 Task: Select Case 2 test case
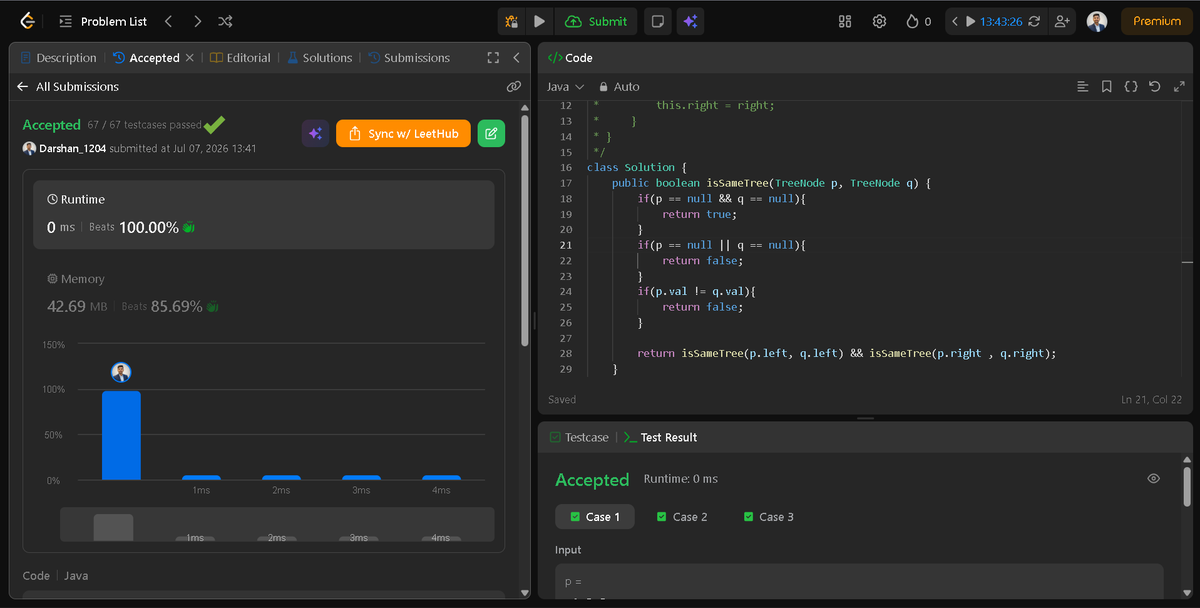pos(682,517)
